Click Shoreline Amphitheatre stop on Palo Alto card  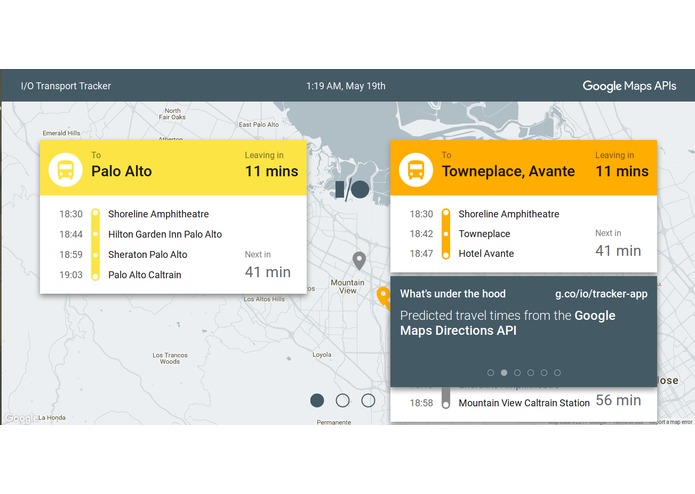tap(158, 214)
